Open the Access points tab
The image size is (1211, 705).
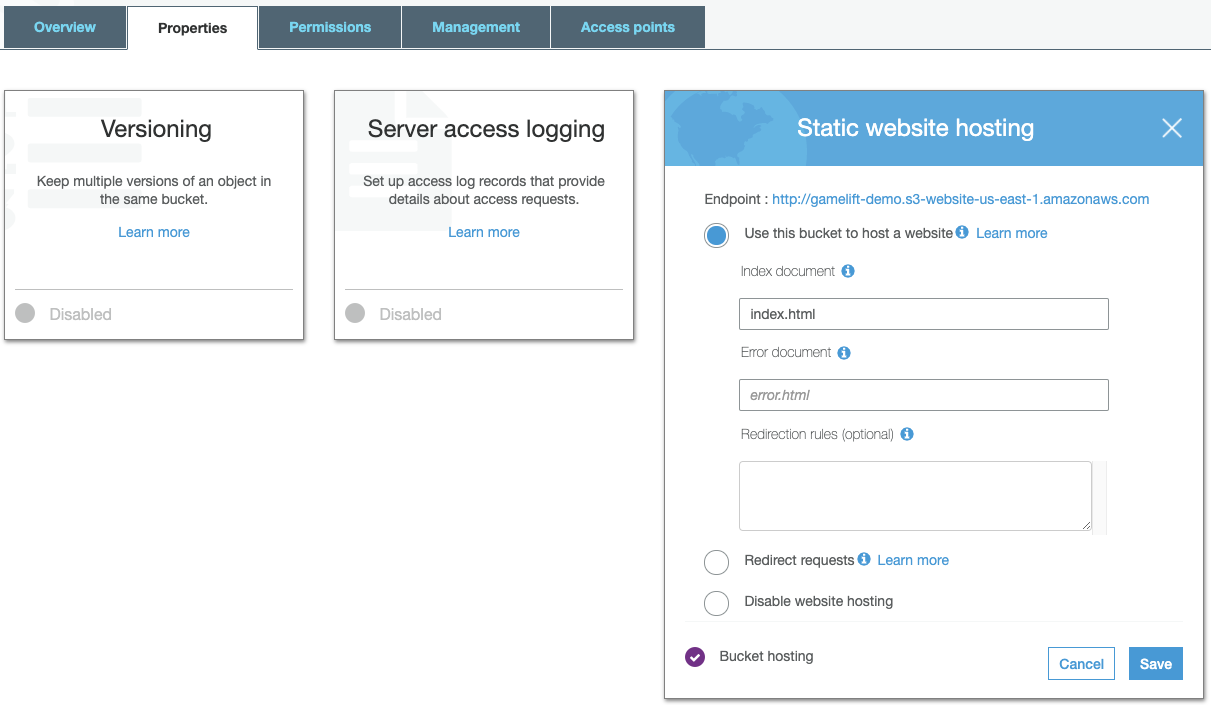point(628,27)
